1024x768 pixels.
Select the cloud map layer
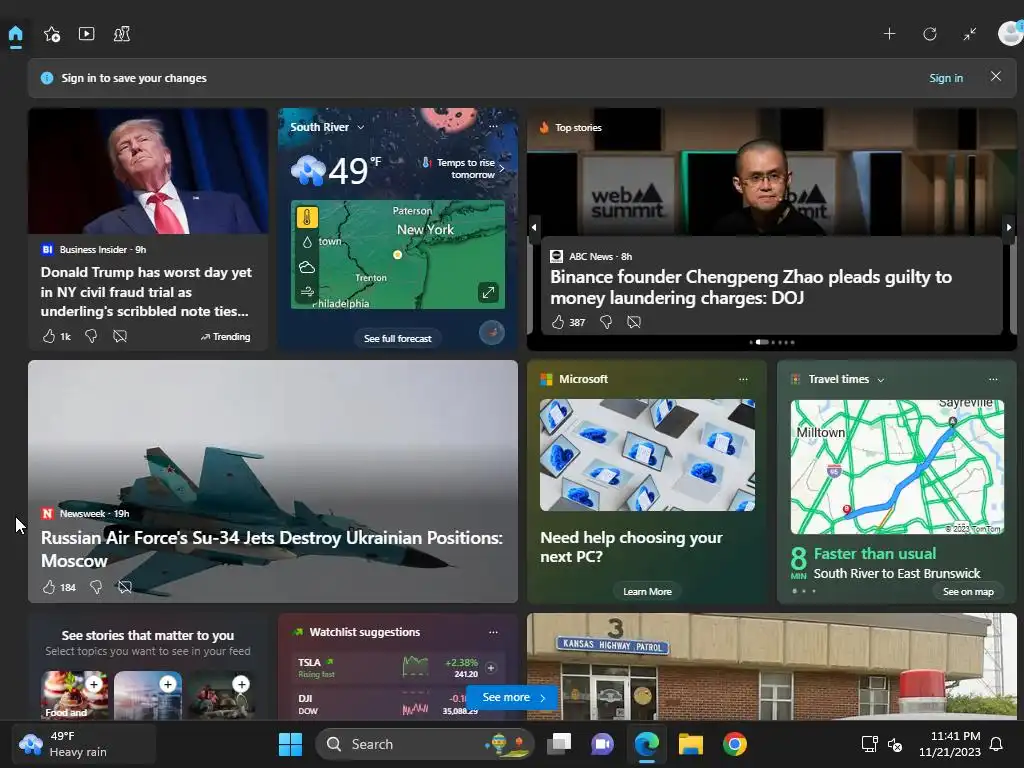tap(307, 267)
